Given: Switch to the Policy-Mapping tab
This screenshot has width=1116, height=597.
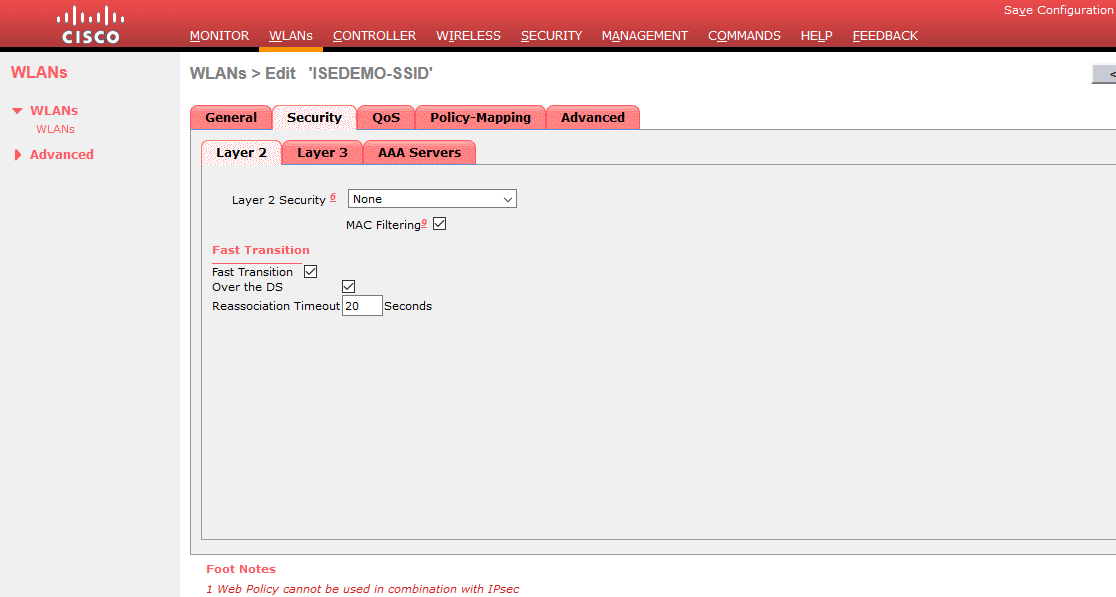Looking at the screenshot, I should coord(480,117).
